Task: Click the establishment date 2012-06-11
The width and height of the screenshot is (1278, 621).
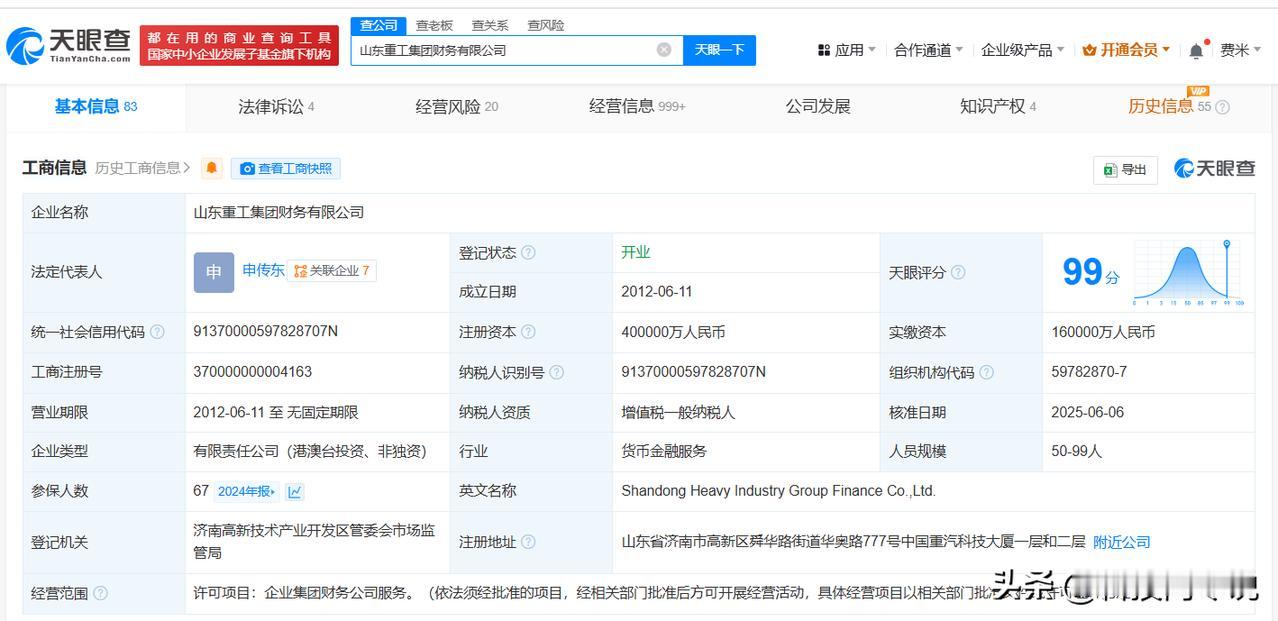Action: tap(657, 291)
